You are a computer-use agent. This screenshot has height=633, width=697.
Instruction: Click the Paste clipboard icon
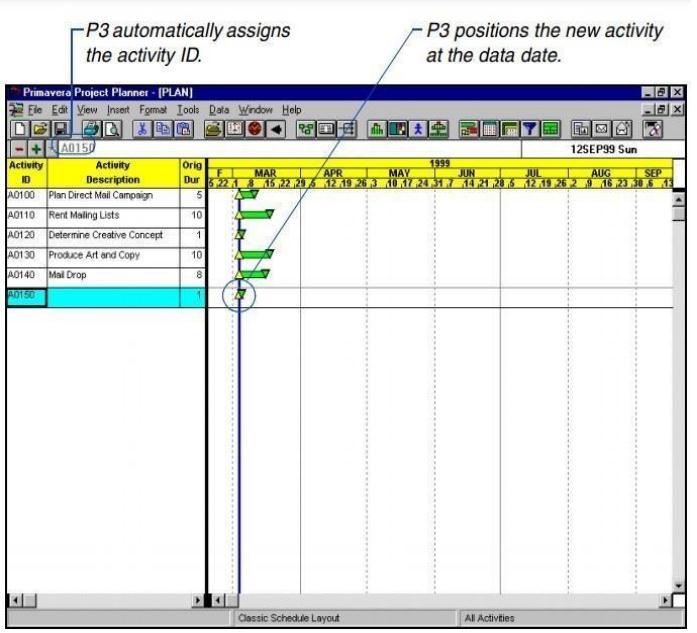(184, 129)
